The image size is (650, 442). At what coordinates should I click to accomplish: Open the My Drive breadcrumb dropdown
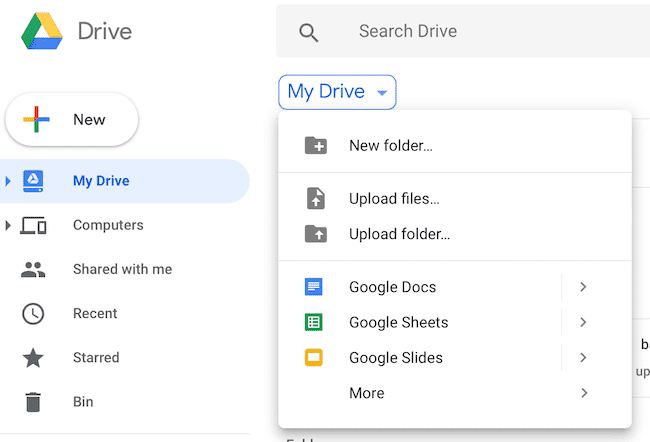point(337,92)
